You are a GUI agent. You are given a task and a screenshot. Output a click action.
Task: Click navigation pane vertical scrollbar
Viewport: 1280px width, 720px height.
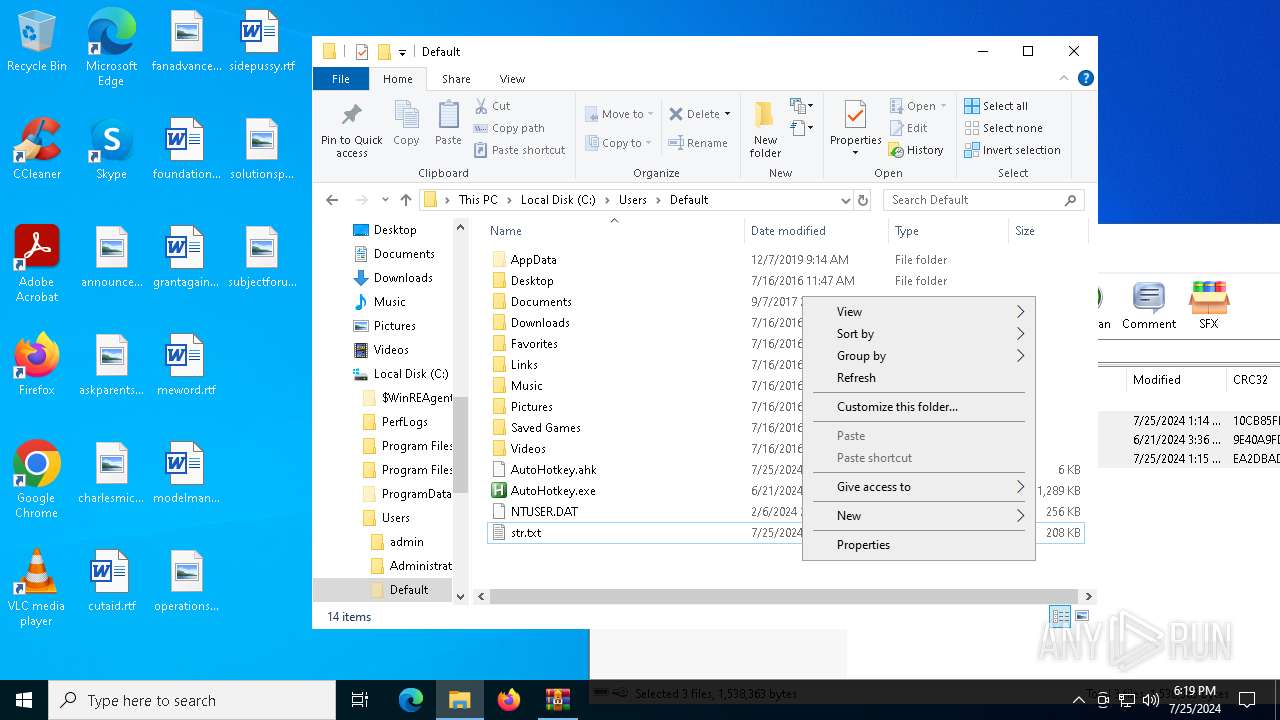460,445
